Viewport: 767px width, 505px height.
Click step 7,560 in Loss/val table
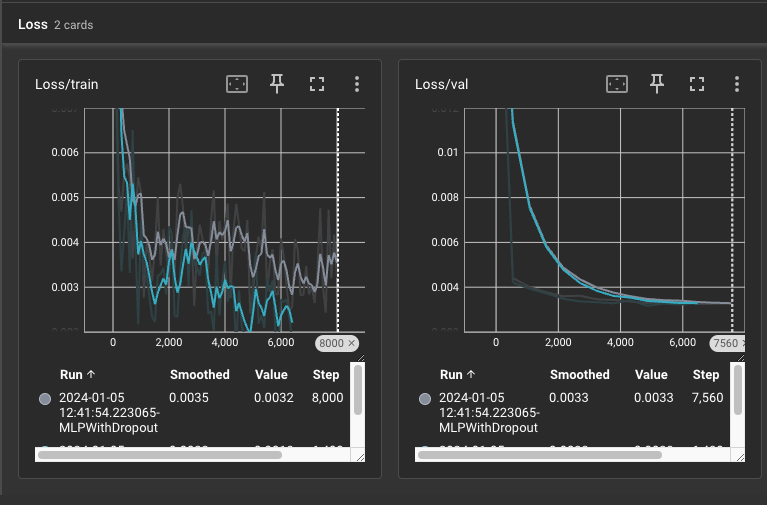coord(707,397)
